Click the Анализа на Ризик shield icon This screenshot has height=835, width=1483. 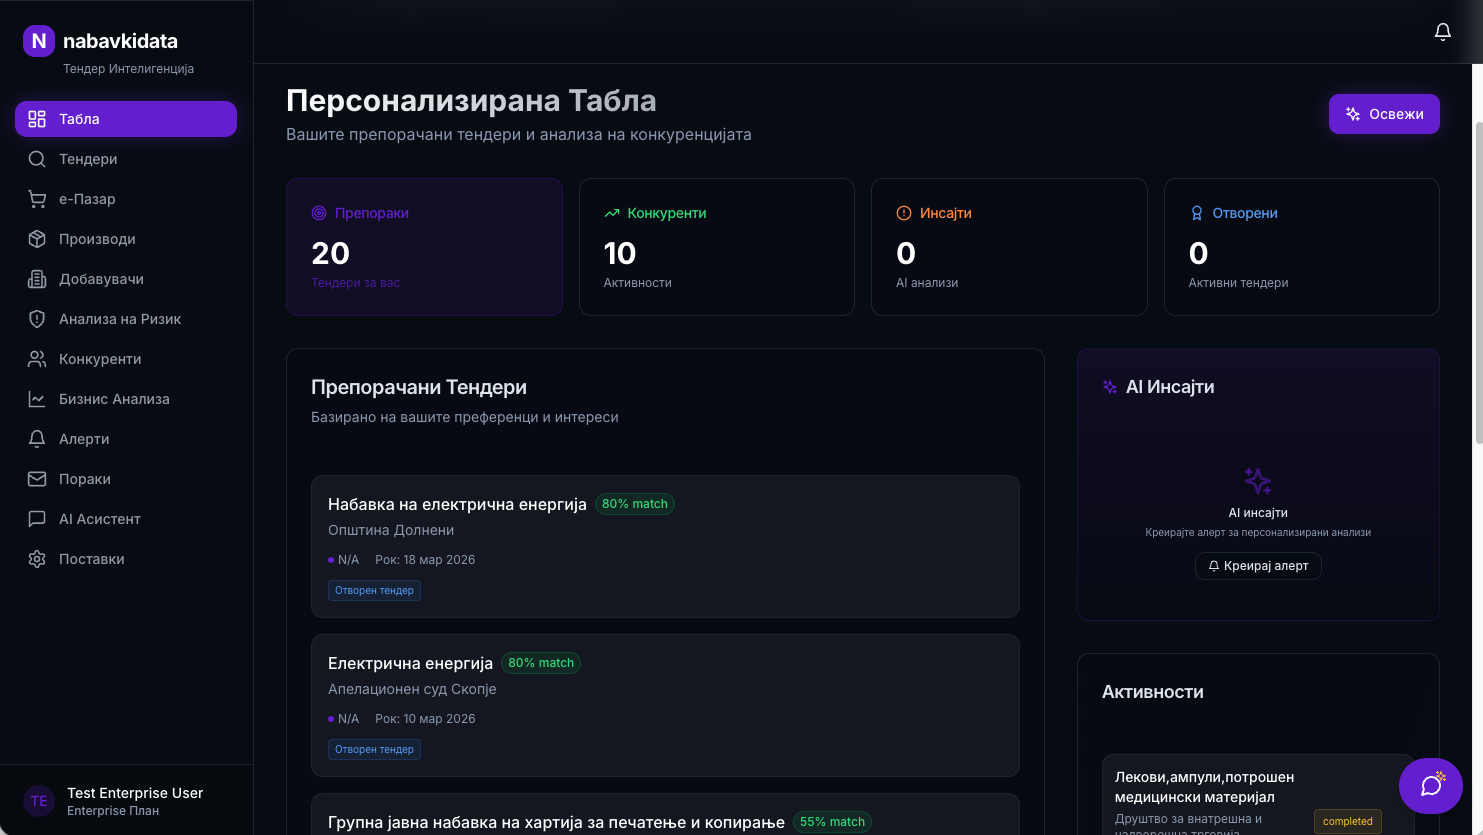pyautogui.click(x=37, y=319)
